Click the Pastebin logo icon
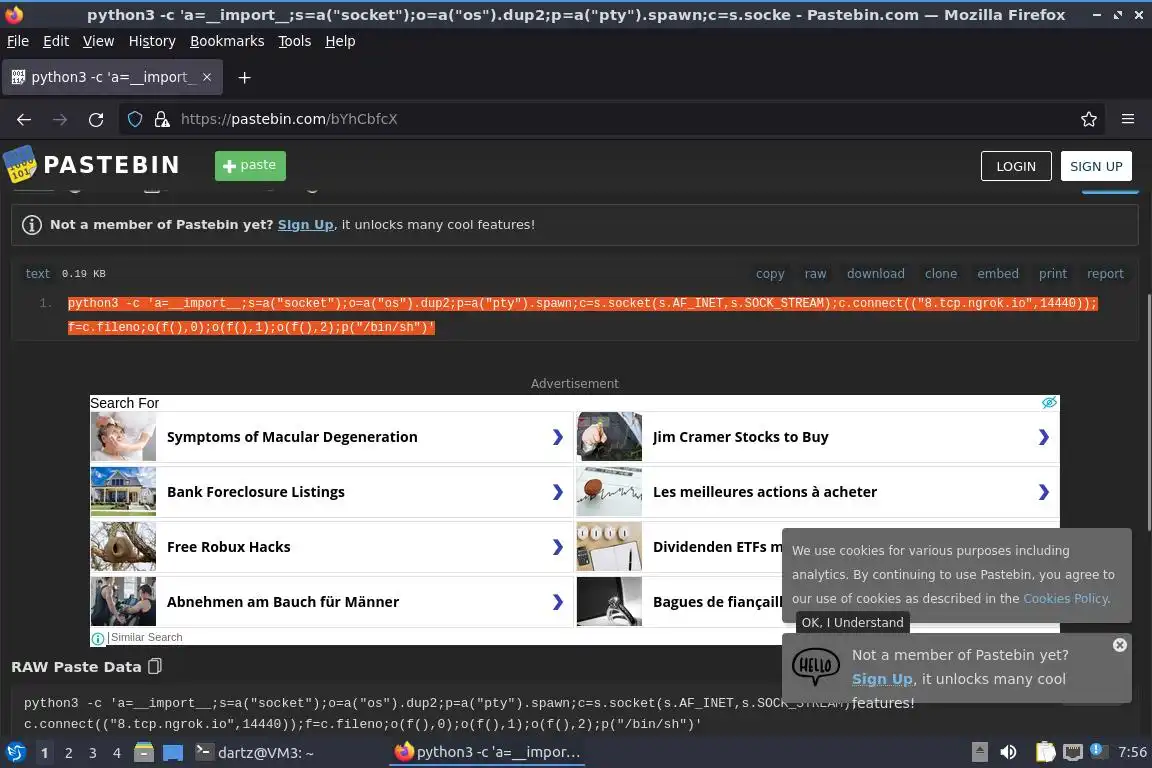The width and height of the screenshot is (1152, 768). tap(20, 165)
